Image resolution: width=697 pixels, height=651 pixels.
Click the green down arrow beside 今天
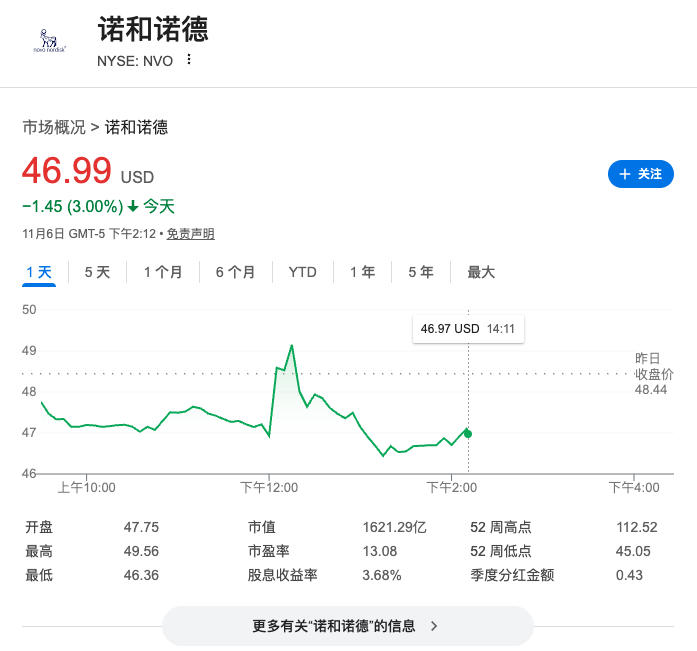pyautogui.click(x=132, y=207)
